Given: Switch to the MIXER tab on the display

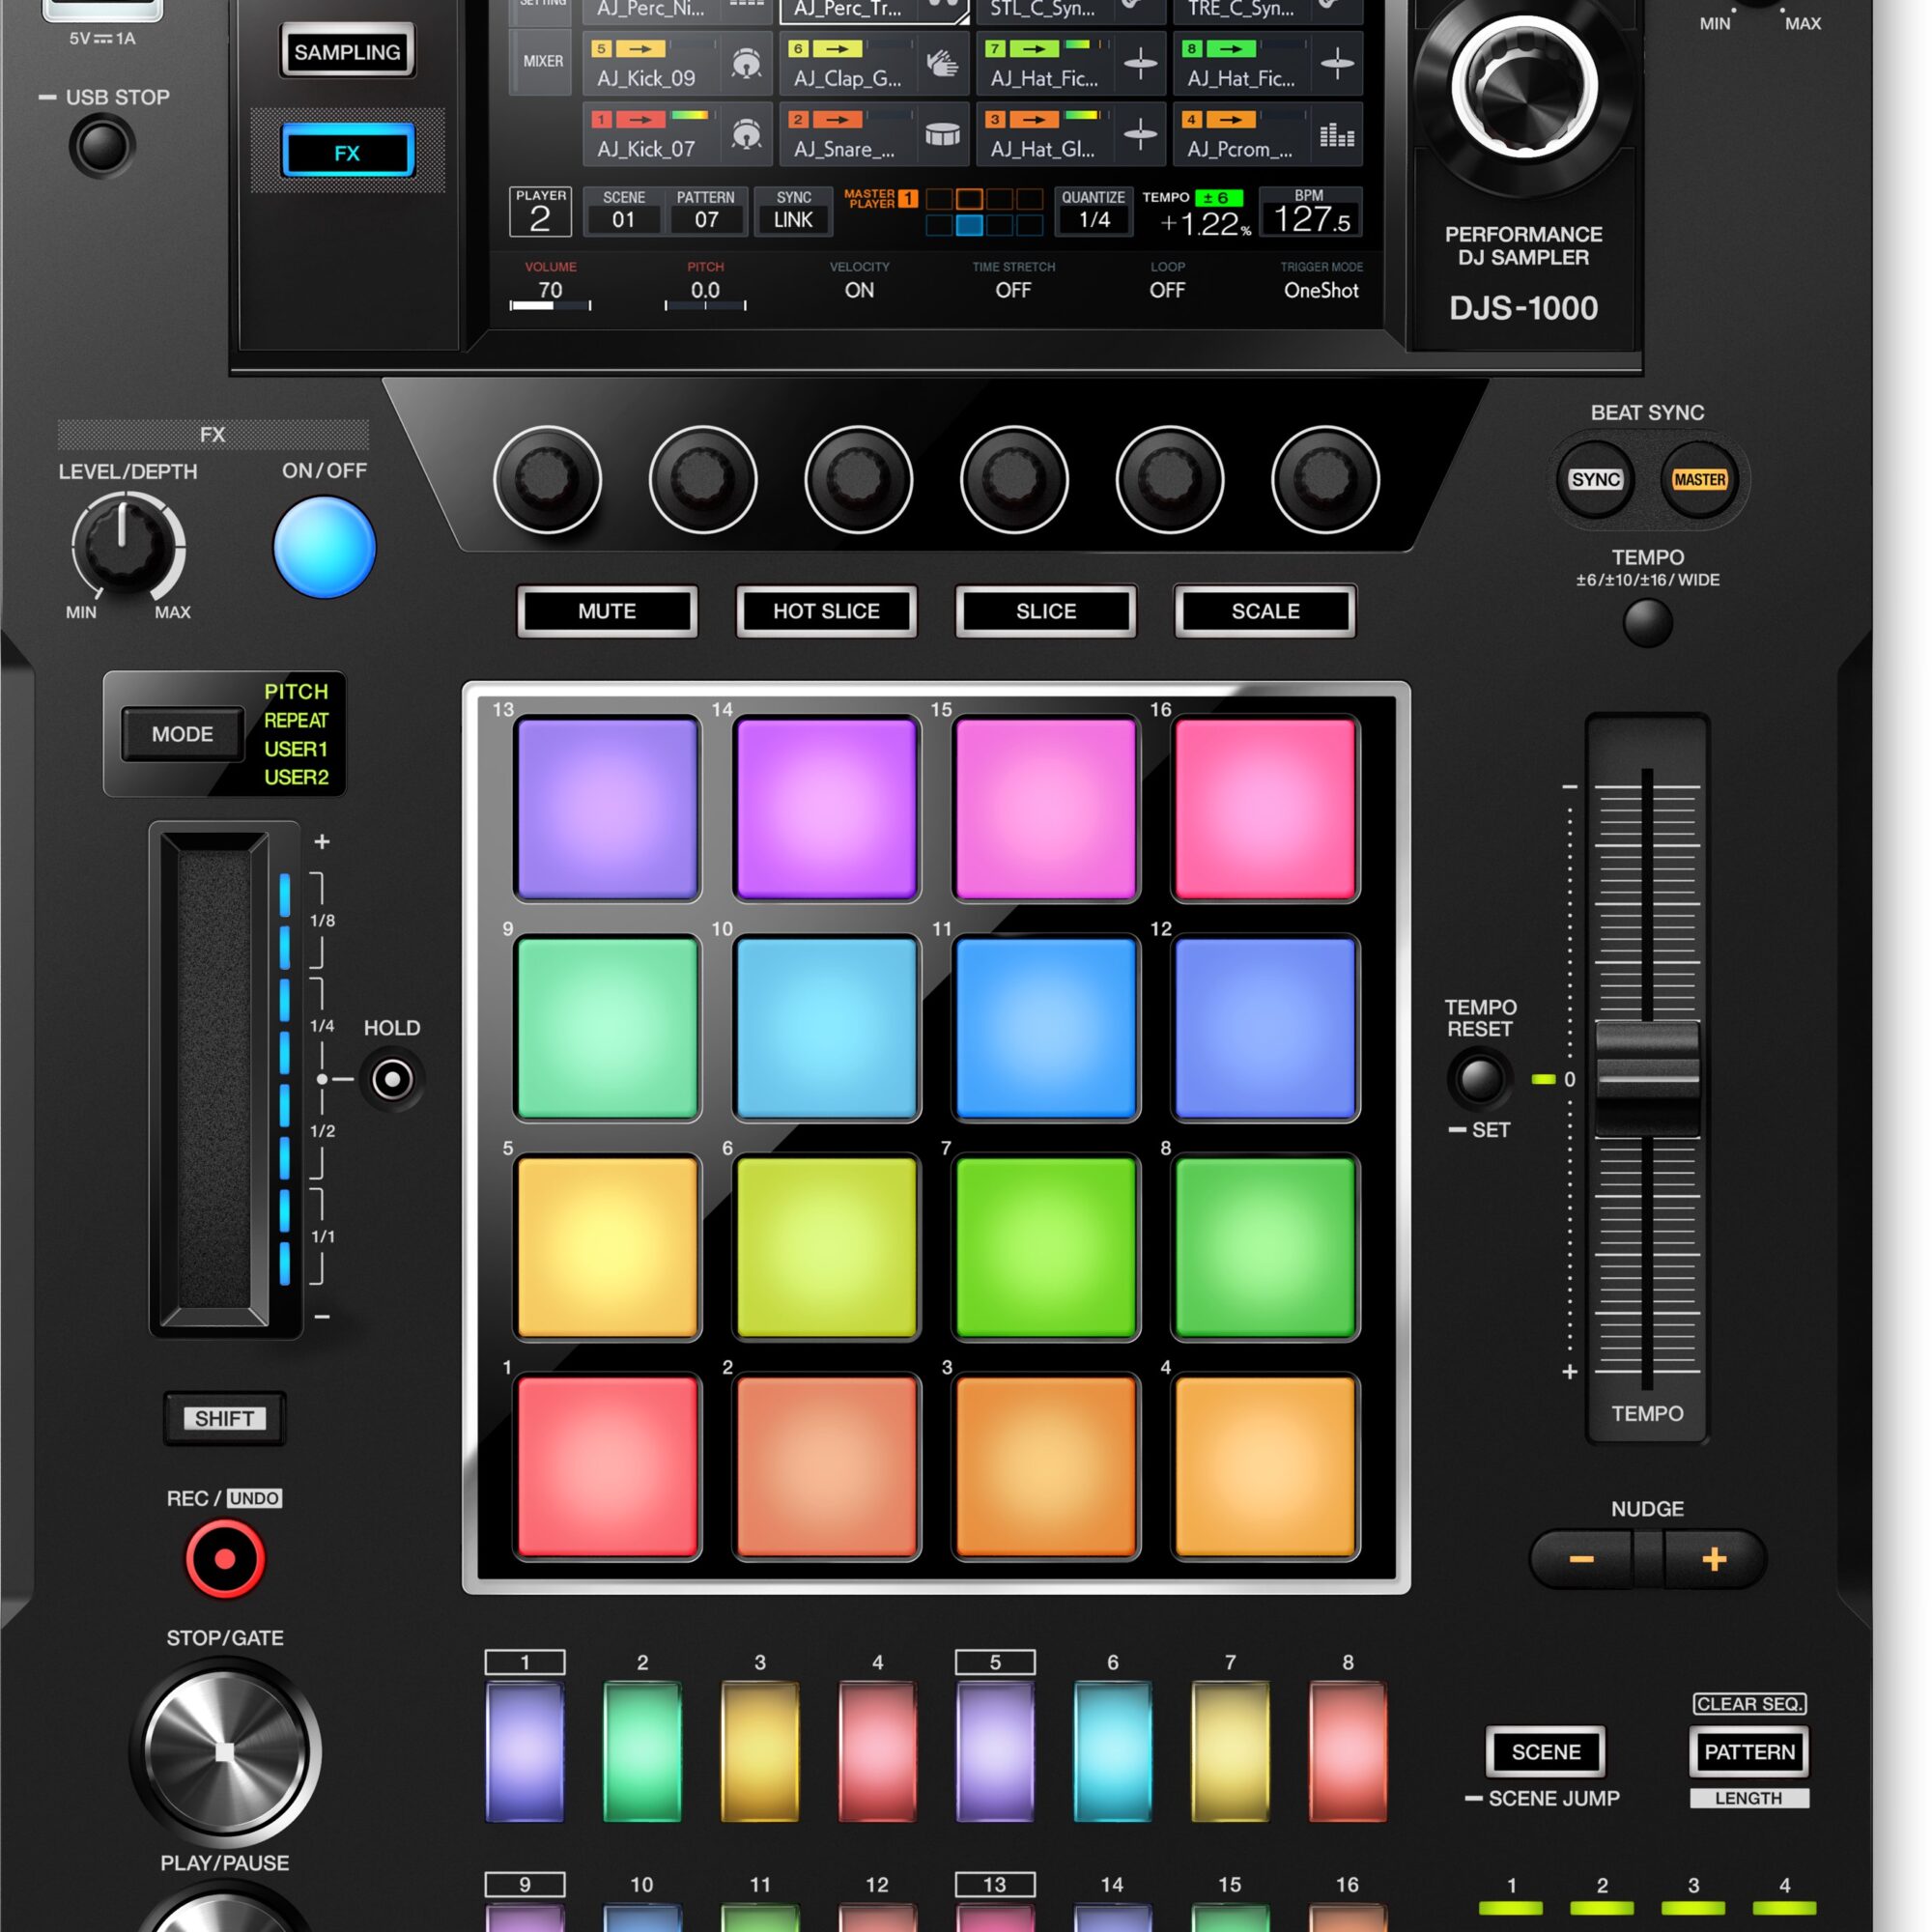Looking at the screenshot, I should 540,60.
